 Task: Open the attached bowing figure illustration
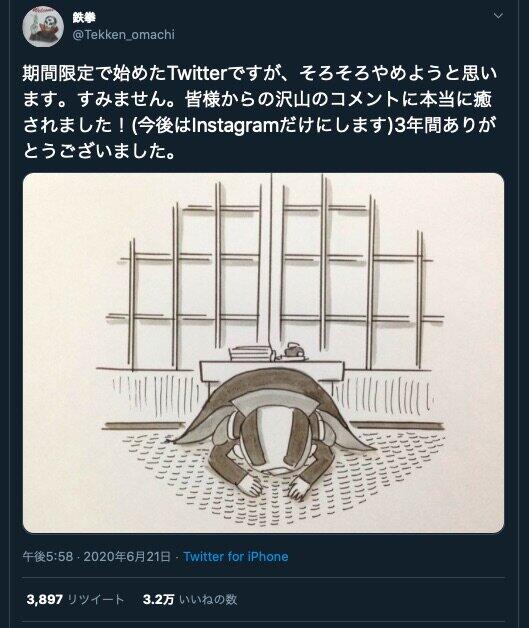(x=263, y=353)
